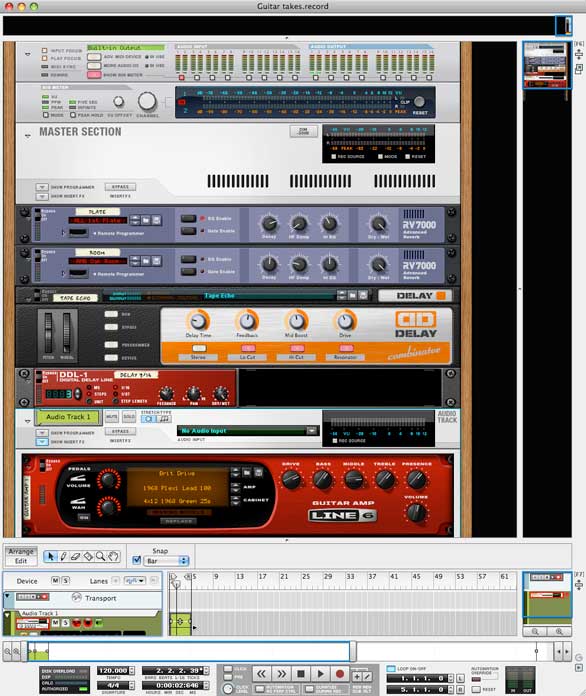
Task: Set right locator with R button
Action: [x=460, y=689]
